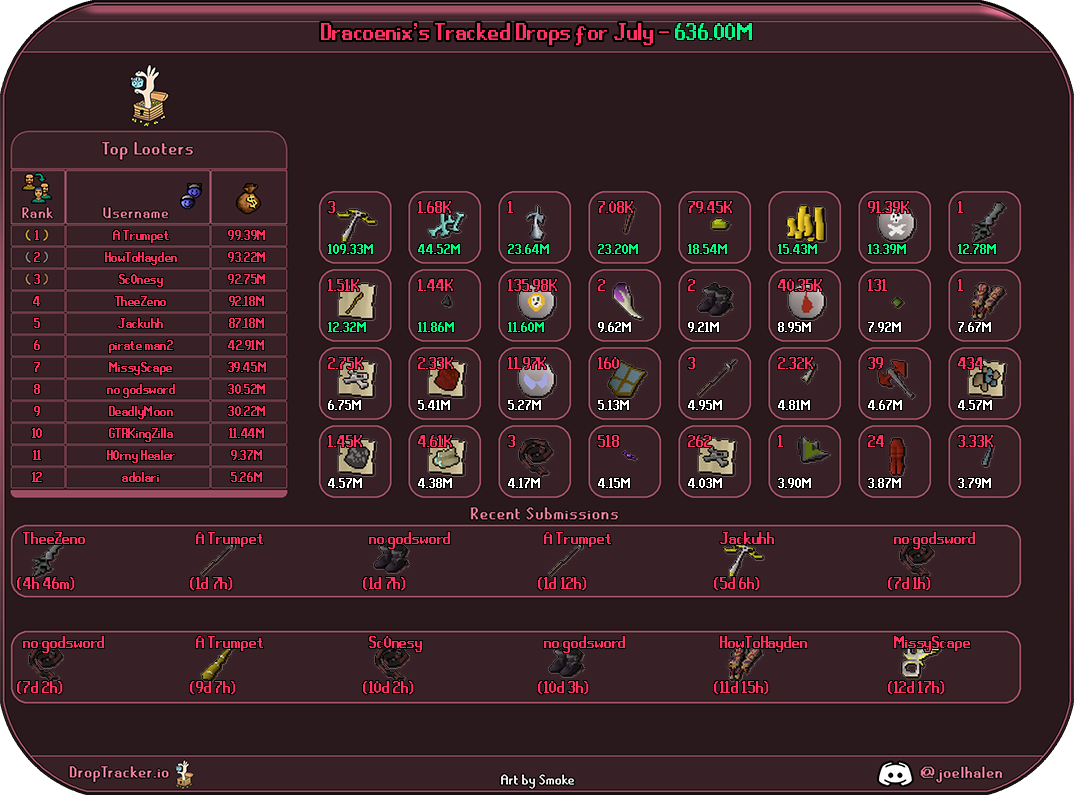
Task: Click the whip item tile worth 4.17M
Action: [x=534, y=461]
